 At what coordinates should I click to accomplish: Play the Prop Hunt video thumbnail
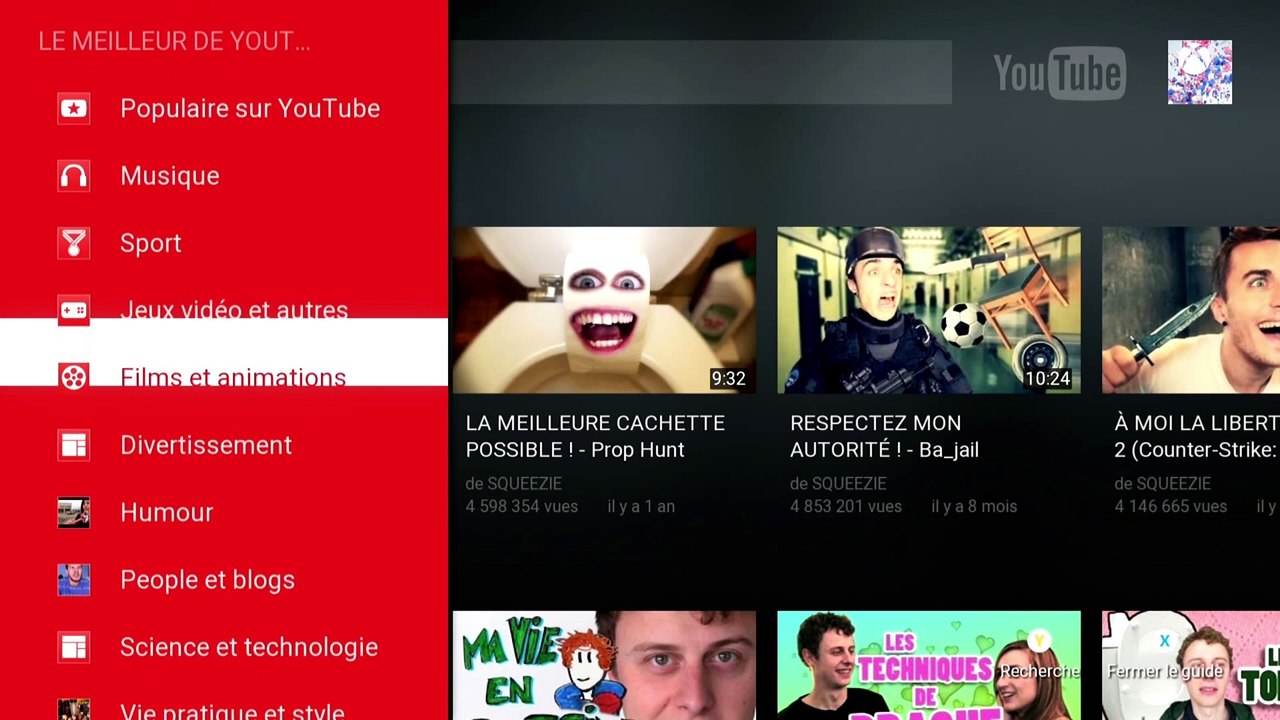click(605, 310)
